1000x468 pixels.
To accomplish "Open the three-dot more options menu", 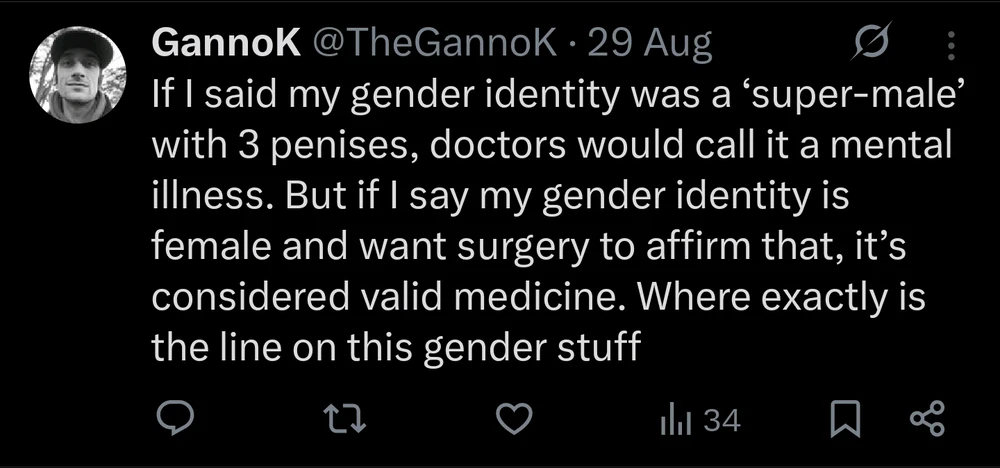I will click(950, 44).
